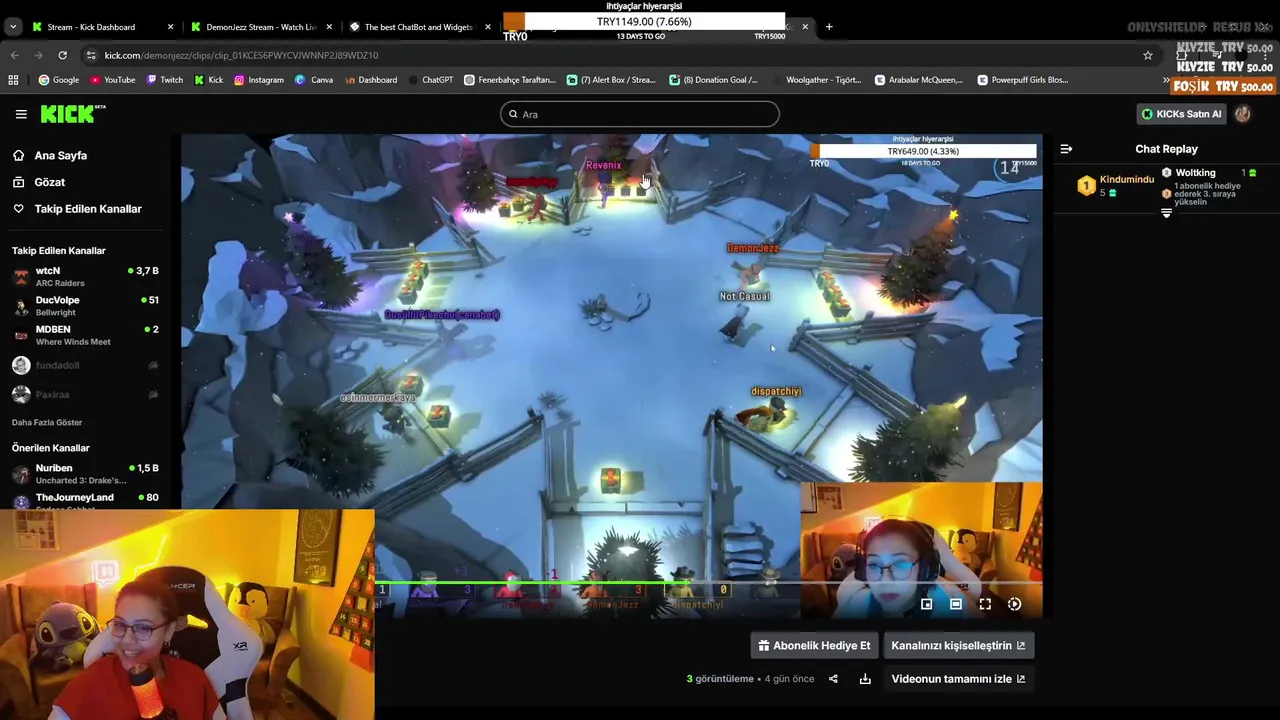Open offline Paxiraa channel
Screen dimensions: 1280x720
pos(85,394)
